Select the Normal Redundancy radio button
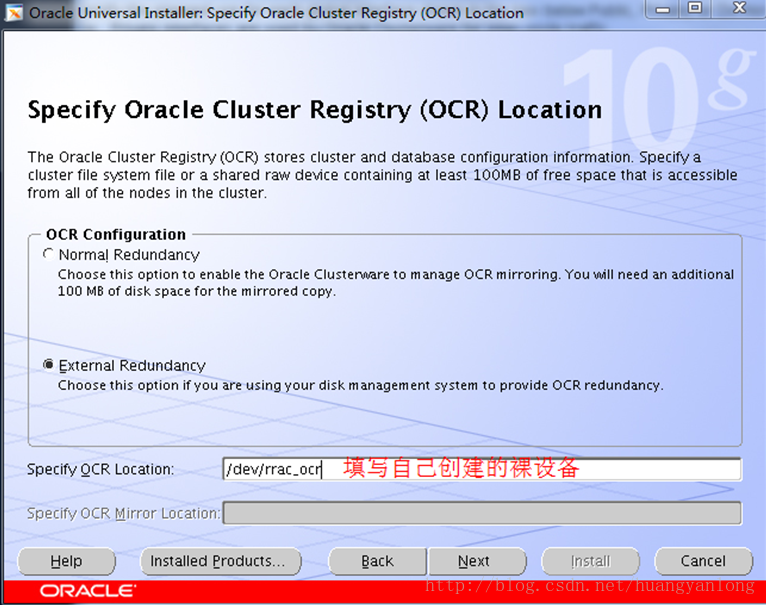 48,254
